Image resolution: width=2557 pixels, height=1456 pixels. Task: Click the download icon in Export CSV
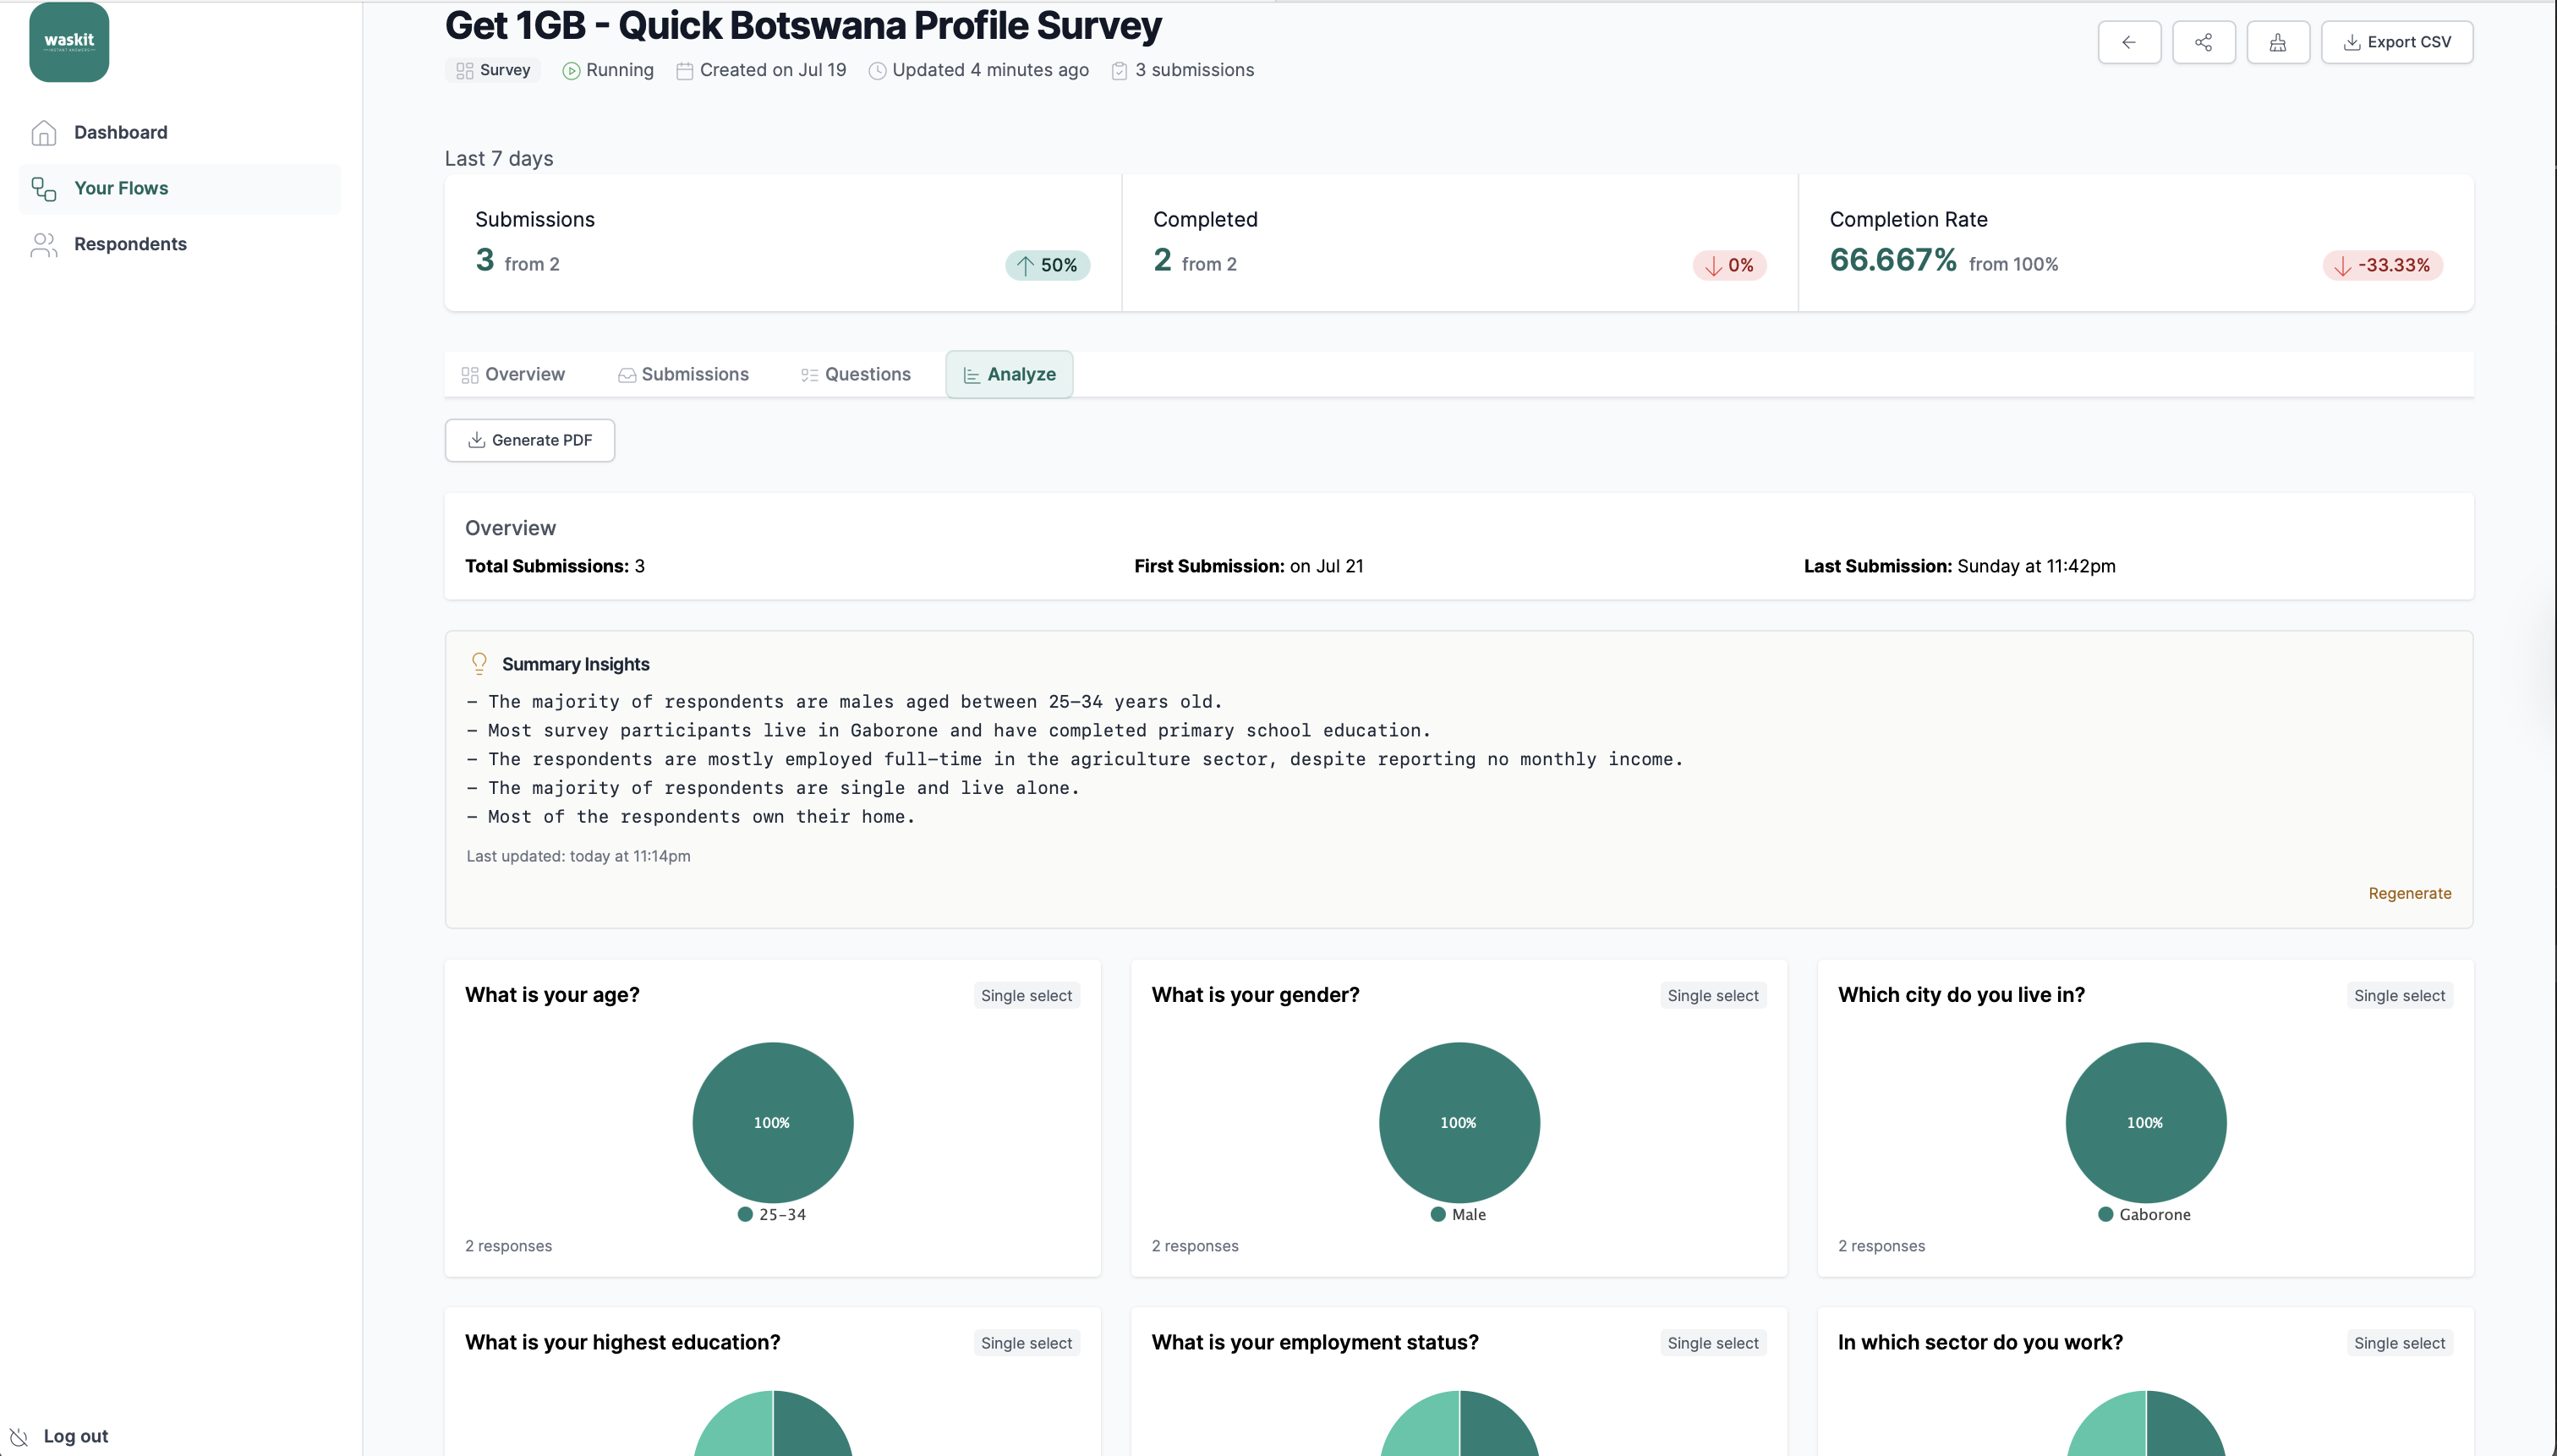[x=2352, y=42]
